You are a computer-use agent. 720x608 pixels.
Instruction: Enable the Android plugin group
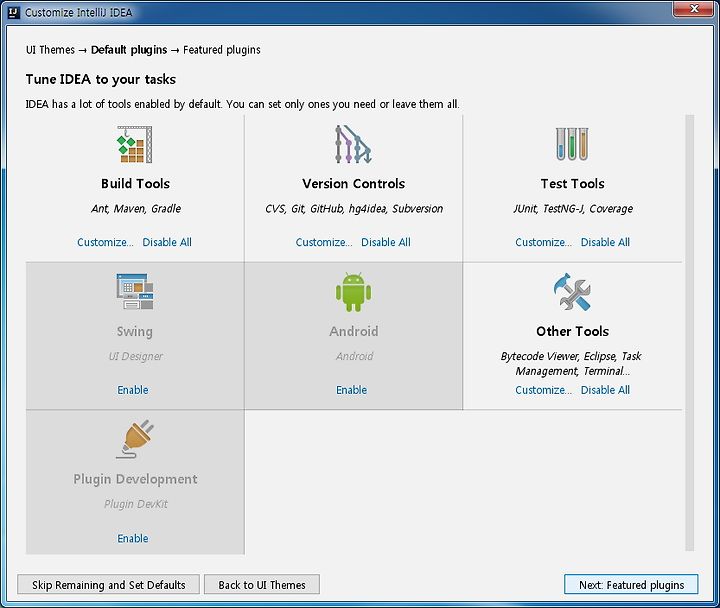[351, 390]
